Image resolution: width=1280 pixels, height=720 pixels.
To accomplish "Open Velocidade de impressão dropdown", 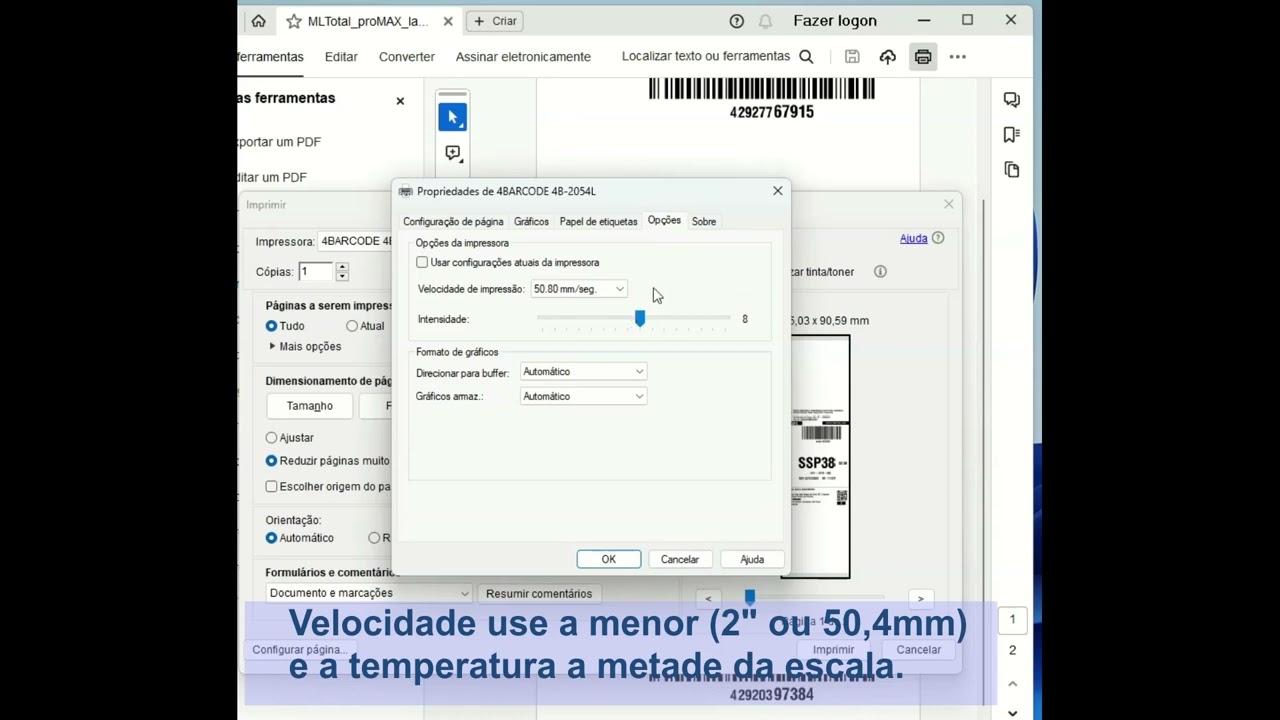I will click(x=579, y=289).
